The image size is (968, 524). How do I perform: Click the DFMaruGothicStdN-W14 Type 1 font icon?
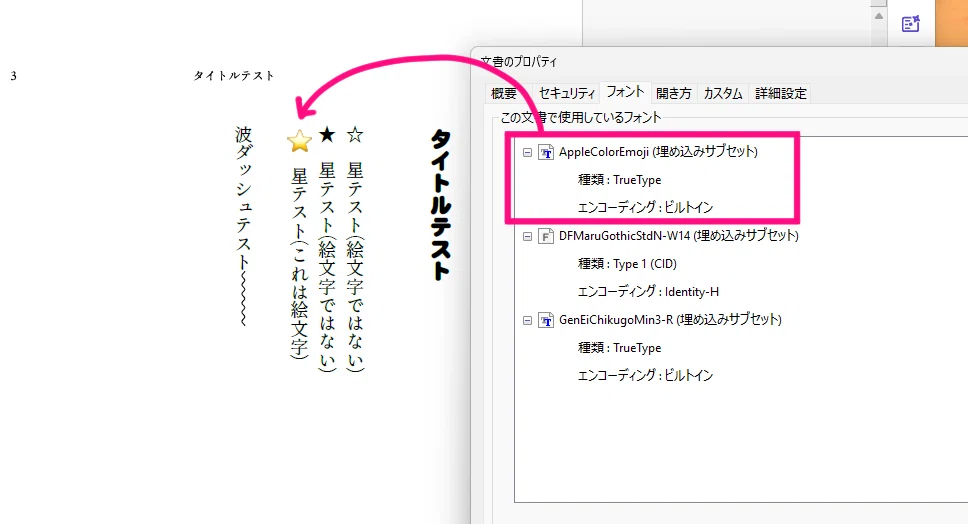pyautogui.click(x=546, y=236)
